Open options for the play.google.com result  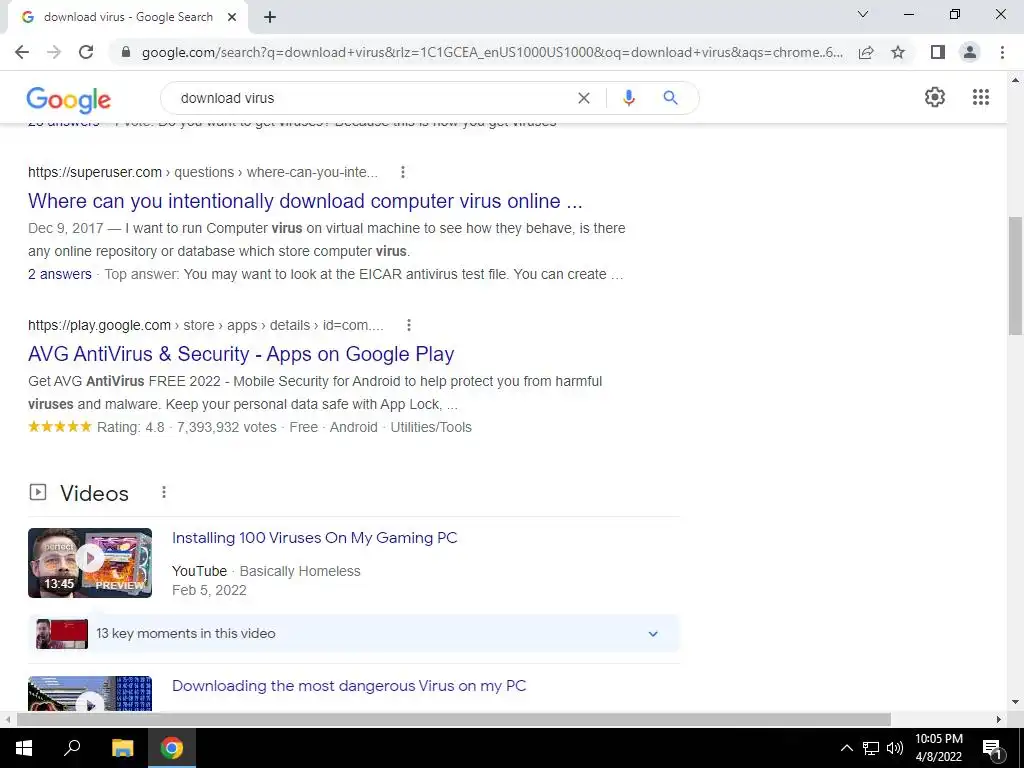tap(409, 325)
